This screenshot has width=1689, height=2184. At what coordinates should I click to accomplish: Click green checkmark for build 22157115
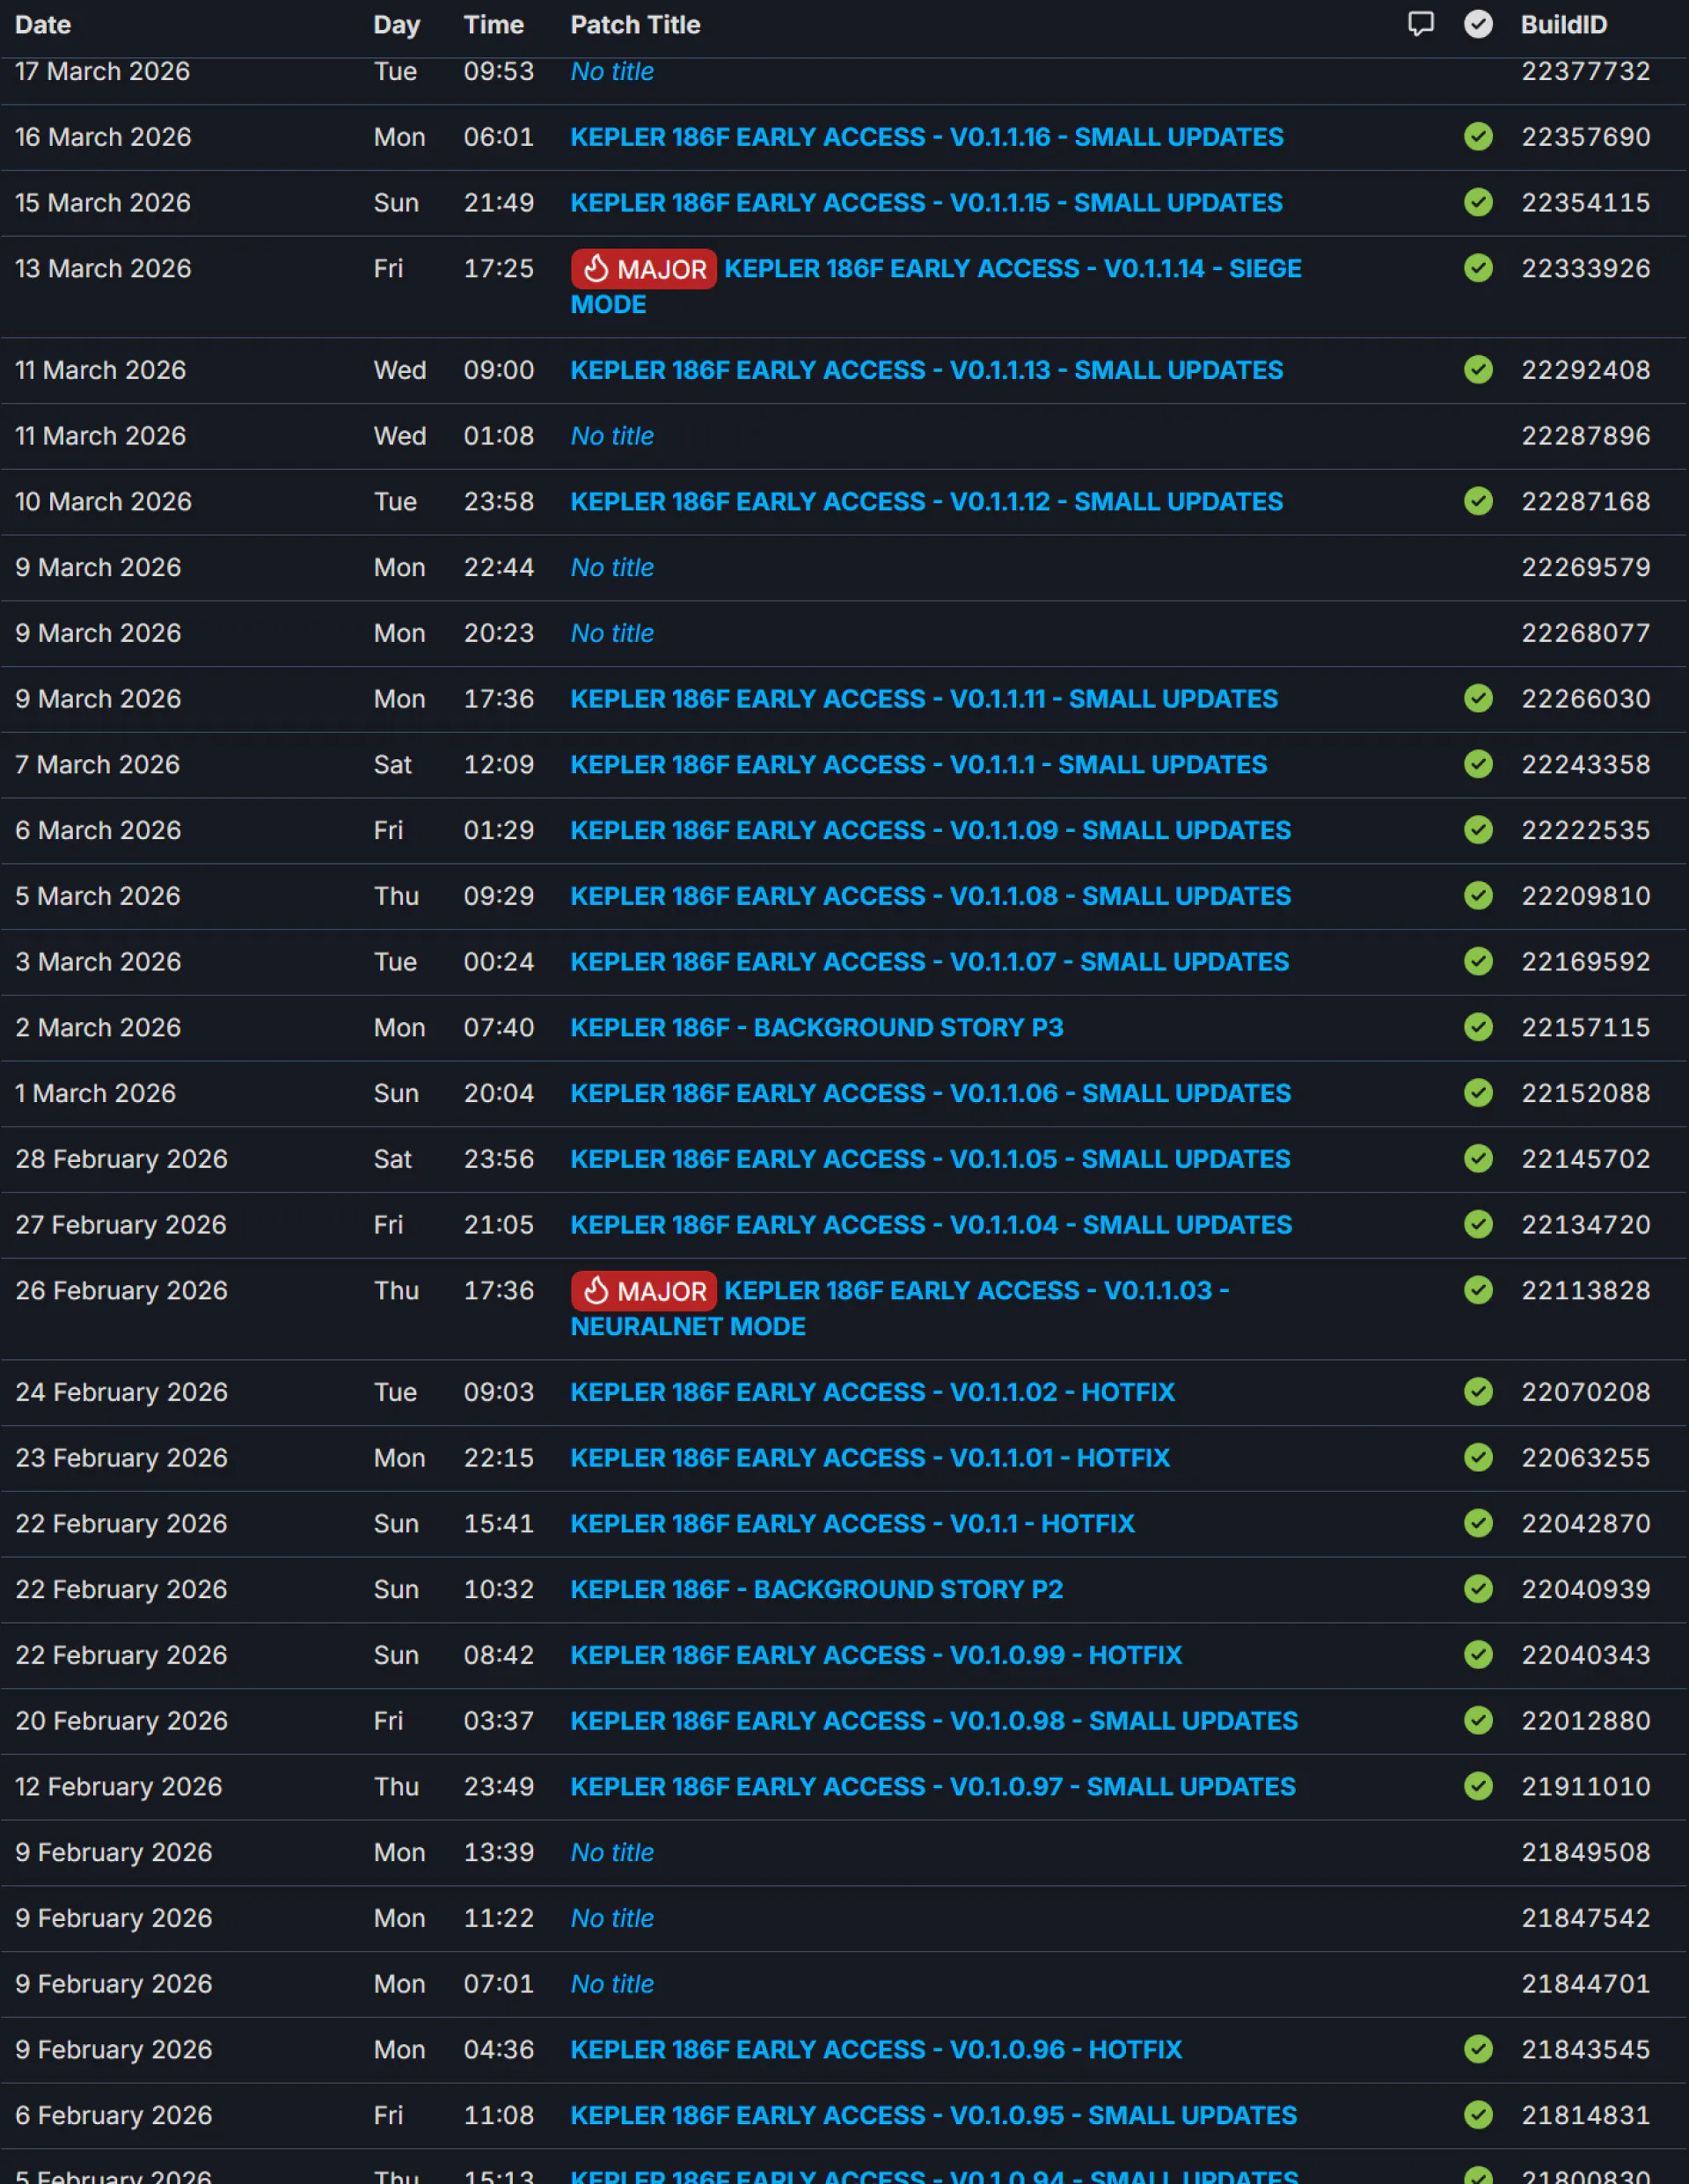point(1478,1027)
